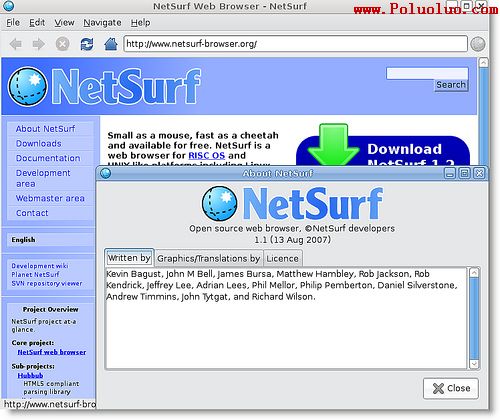
Task: Open the Navigate menu
Action: [x=102, y=23]
